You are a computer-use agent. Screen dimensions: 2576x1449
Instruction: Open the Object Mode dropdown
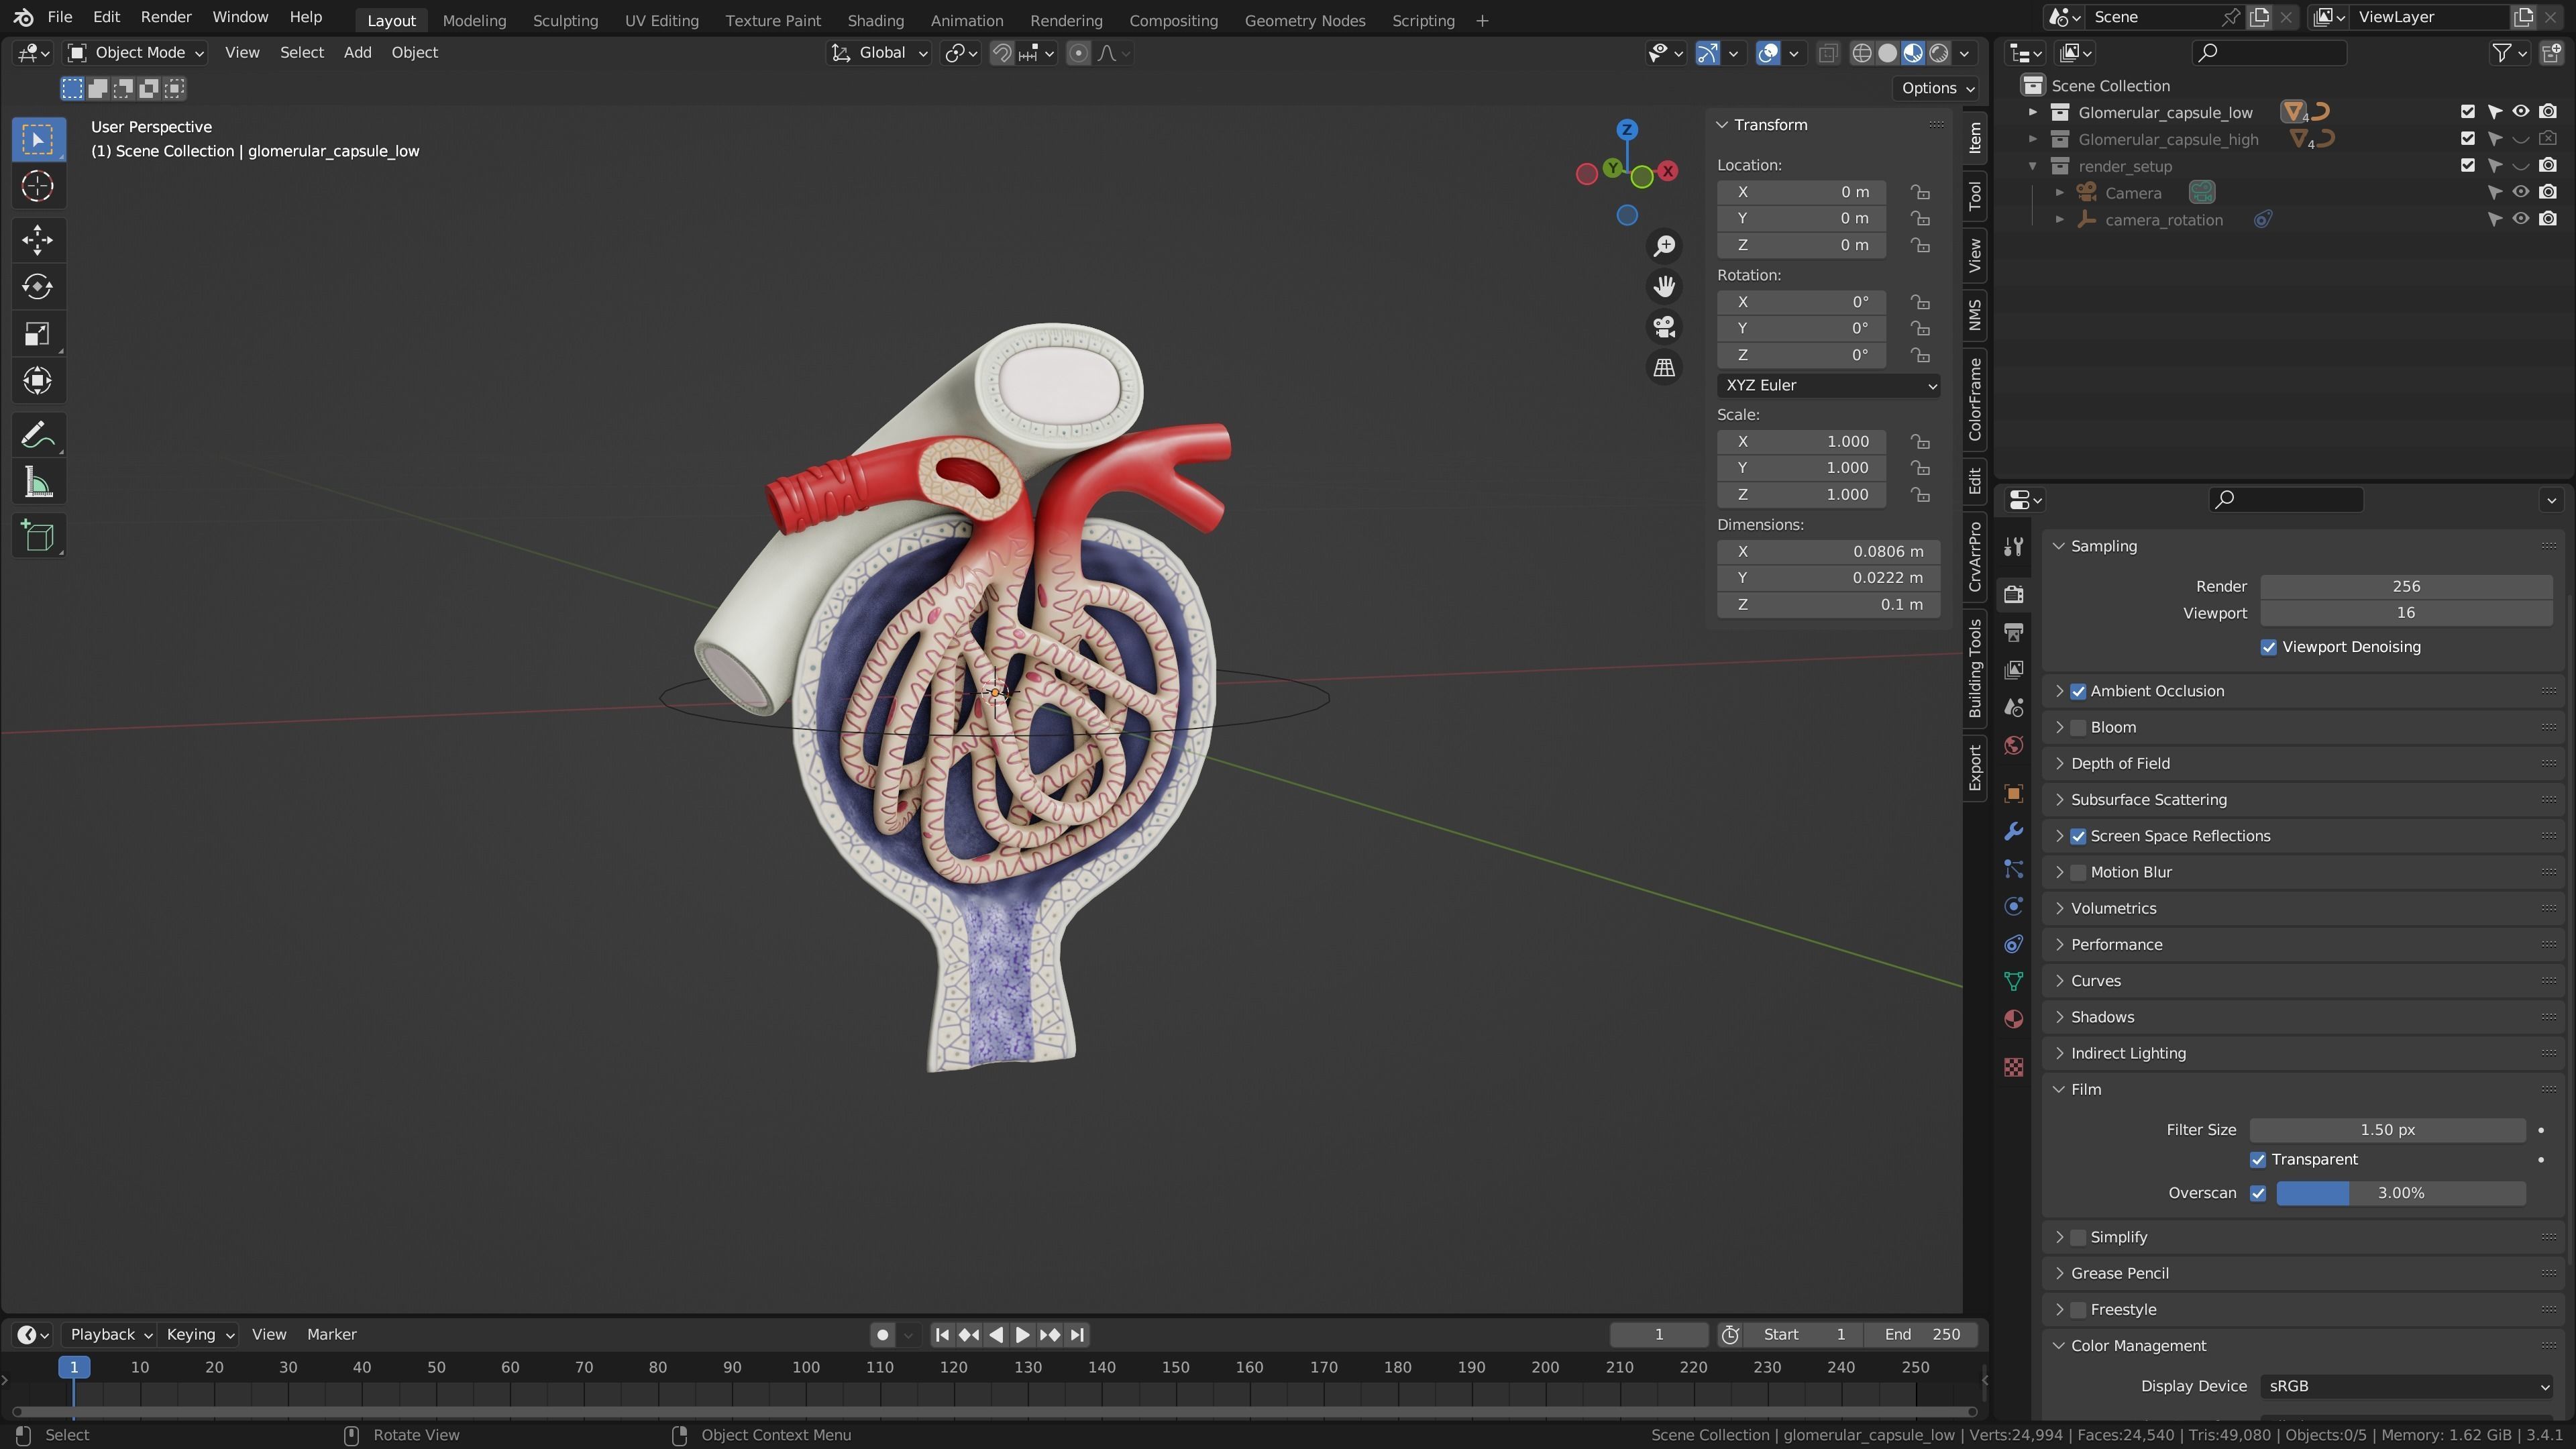(x=135, y=53)
